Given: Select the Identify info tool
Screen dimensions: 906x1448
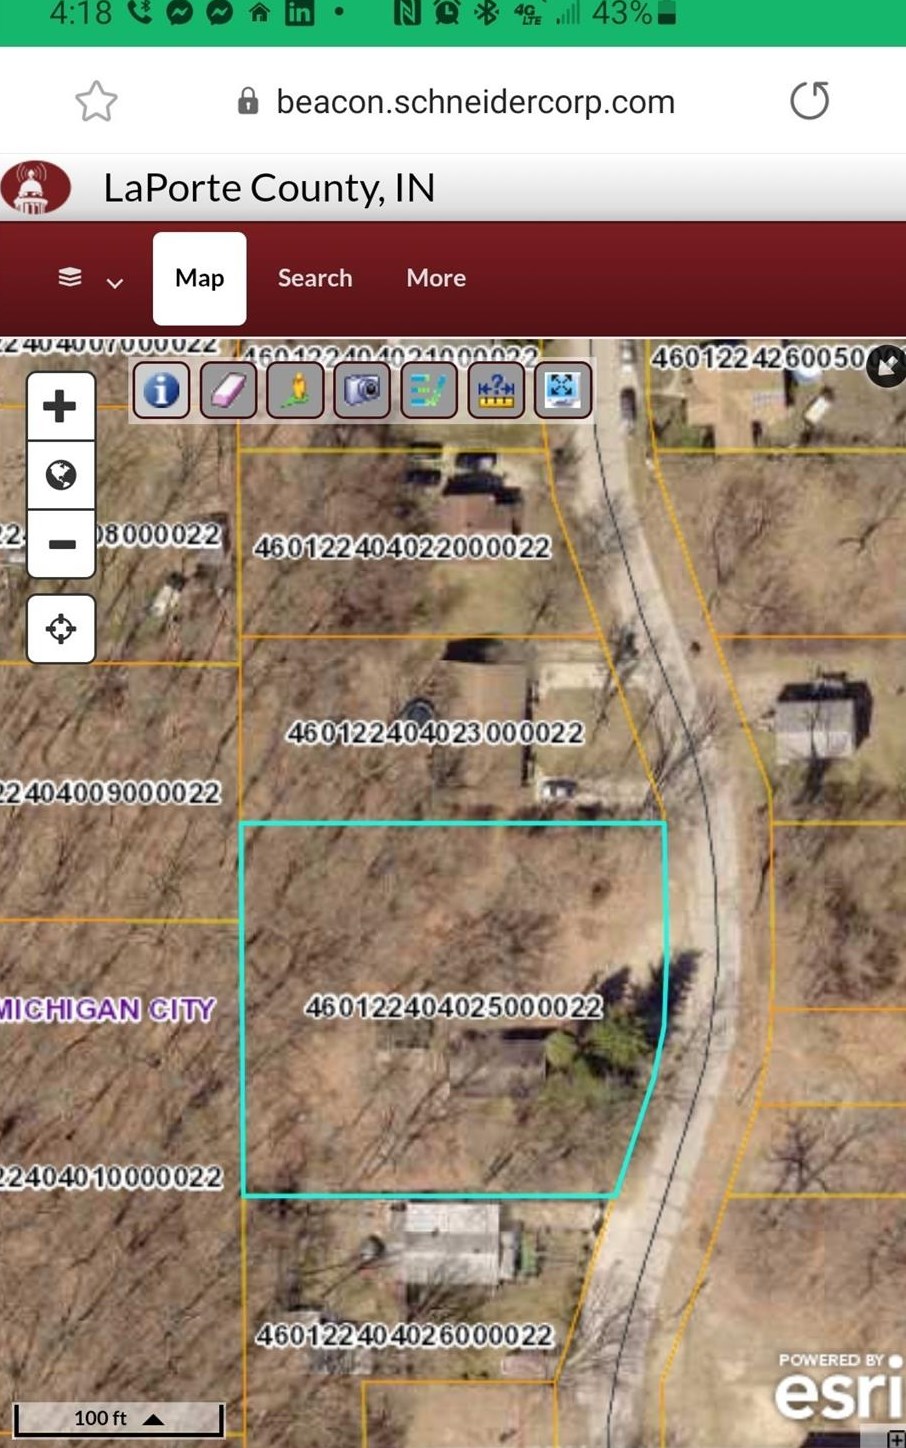Looking at the screenshot, I should [x=161, y=390].
